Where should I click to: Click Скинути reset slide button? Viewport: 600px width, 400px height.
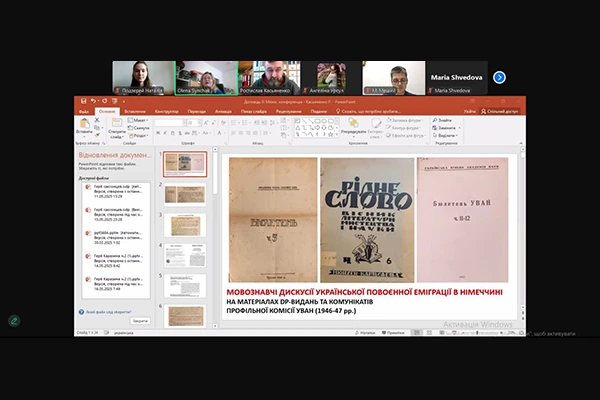138,128
